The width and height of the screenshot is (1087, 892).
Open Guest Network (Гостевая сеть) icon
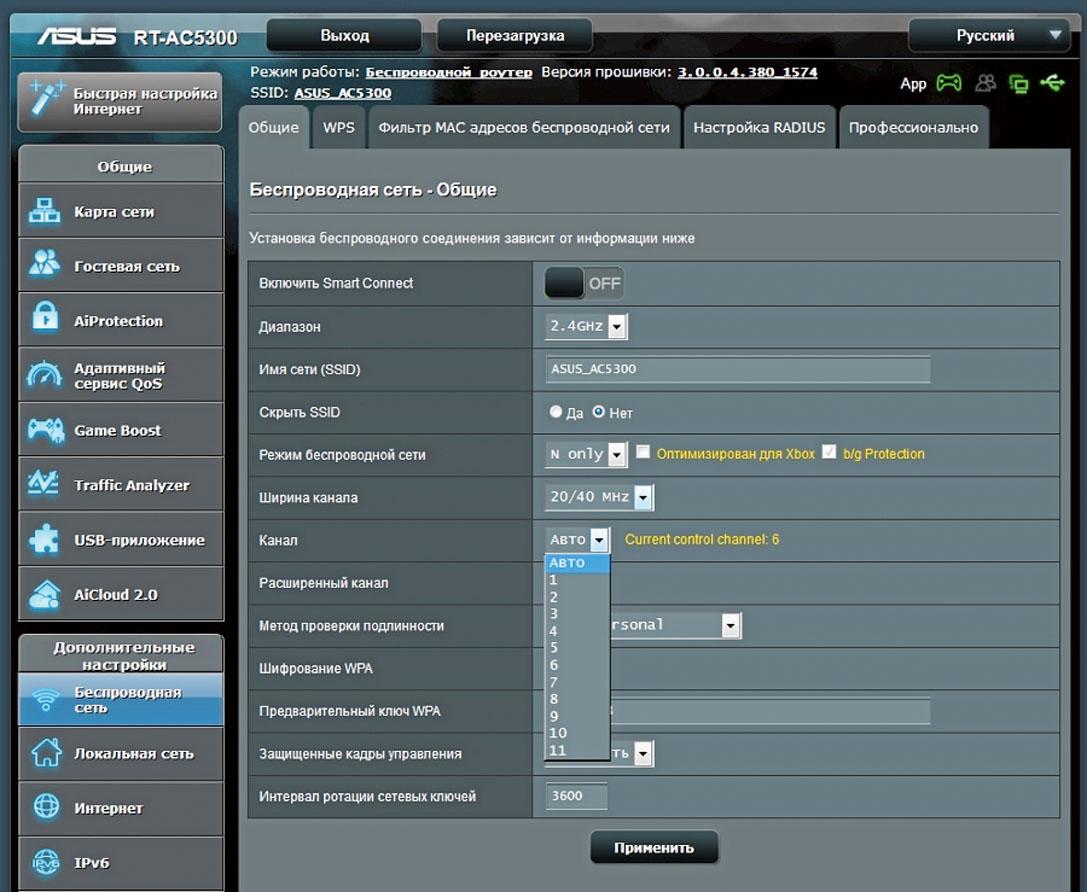(45, 265)
